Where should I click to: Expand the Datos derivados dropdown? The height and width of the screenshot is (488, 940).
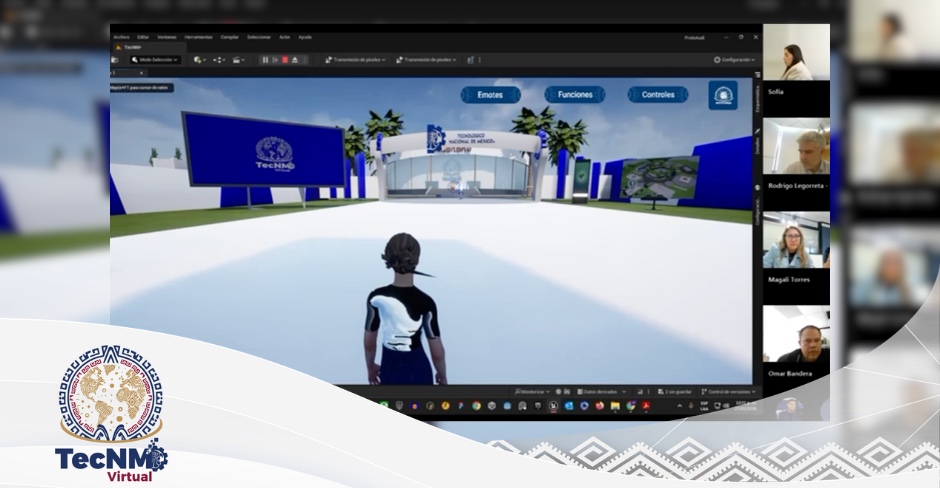tap(601, 391)
